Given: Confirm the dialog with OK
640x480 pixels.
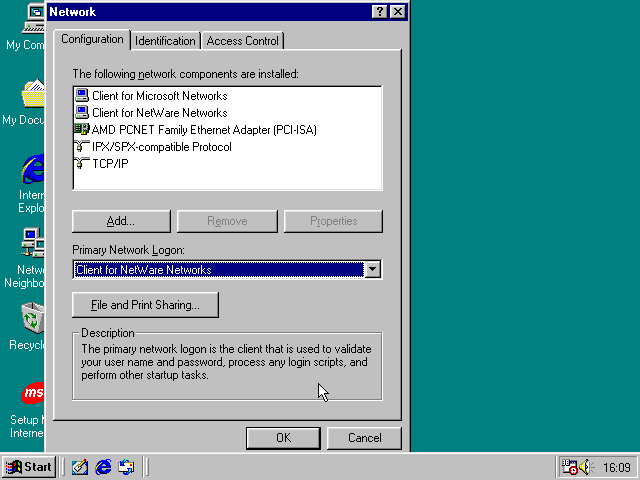Looking at the screenshot, I should click(283, 438).
